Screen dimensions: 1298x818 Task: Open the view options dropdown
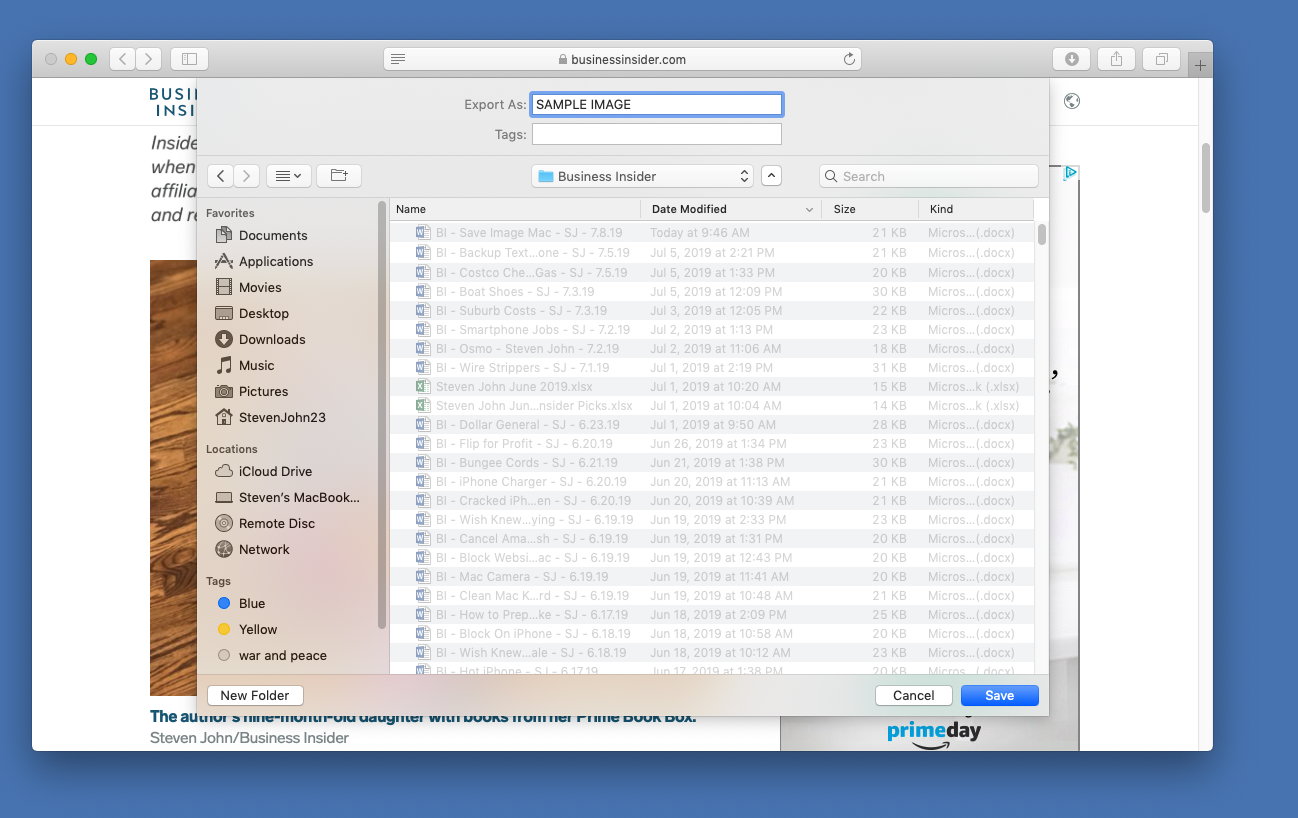coord(289,176)
